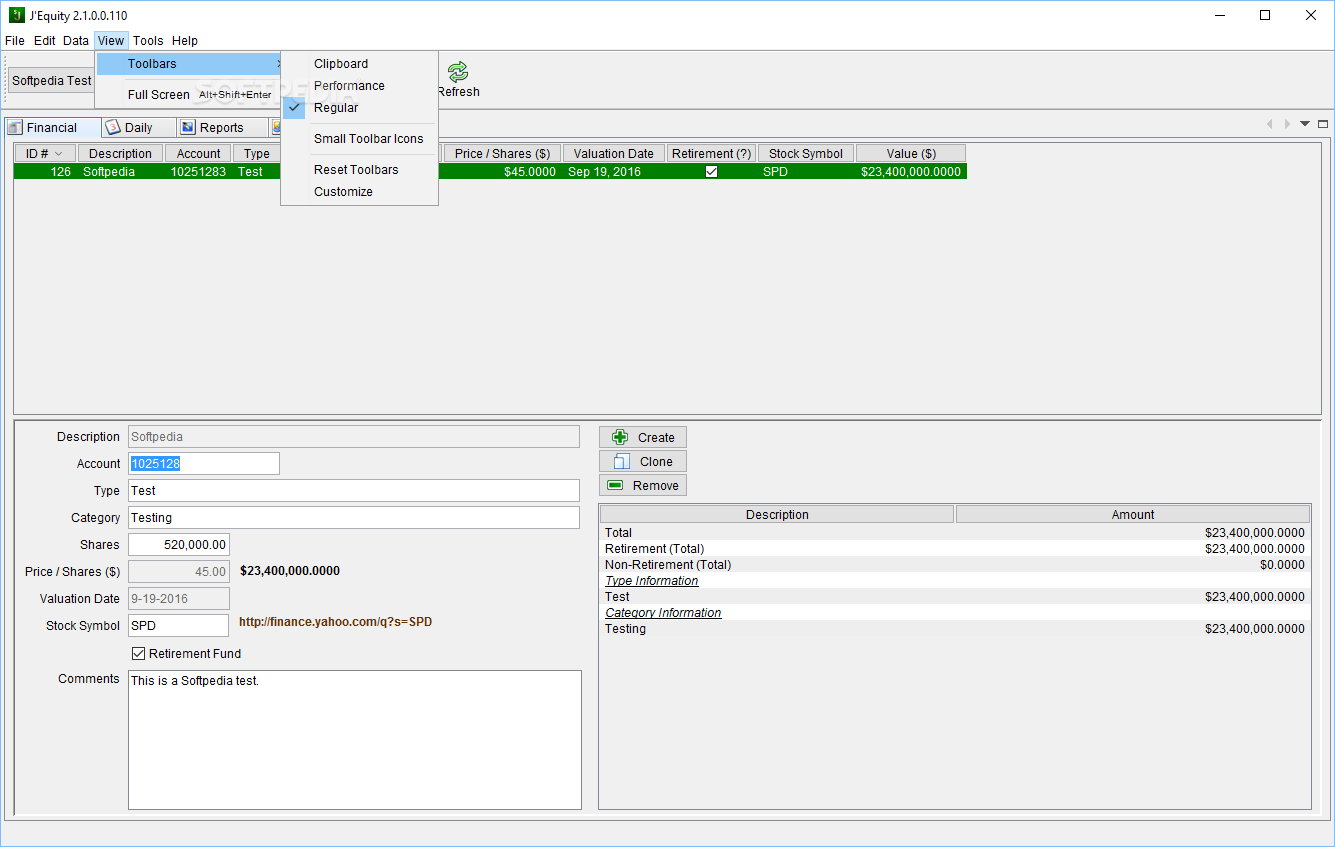Click the sort arrow in the ID # column header

[59, 153]
